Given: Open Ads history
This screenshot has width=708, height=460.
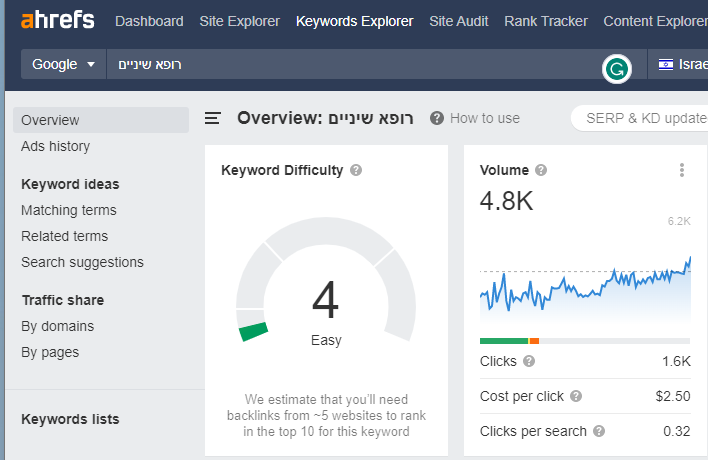Looking at the screenshot, I should click(56, 146).
